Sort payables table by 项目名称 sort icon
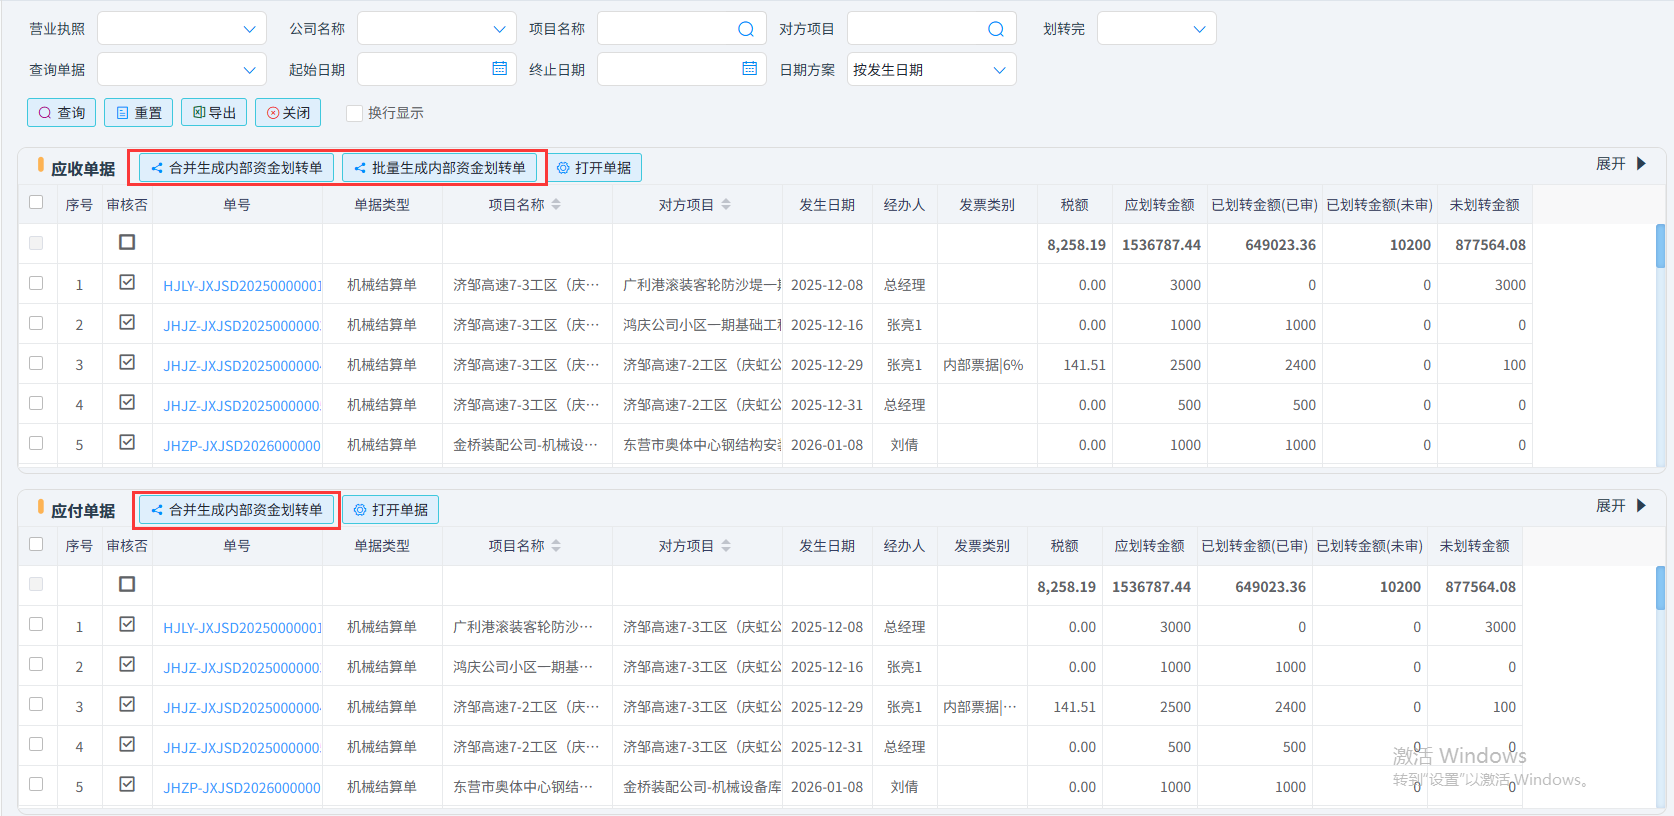 tap(556, 546)
